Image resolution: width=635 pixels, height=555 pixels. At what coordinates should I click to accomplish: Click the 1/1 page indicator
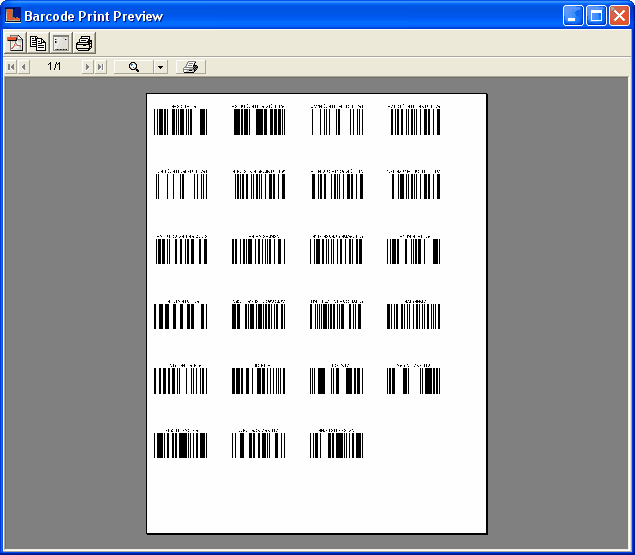54,66
